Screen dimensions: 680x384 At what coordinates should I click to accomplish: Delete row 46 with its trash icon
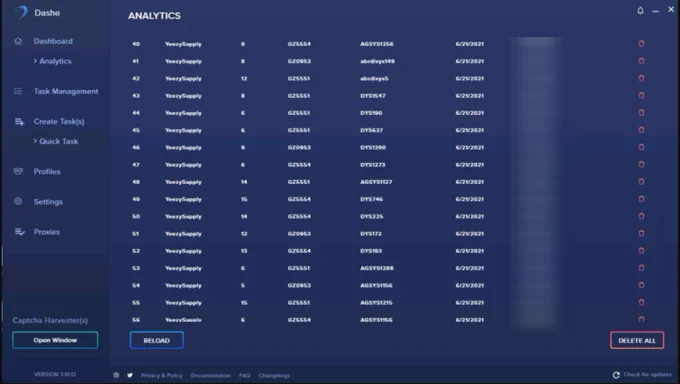tap(641, 147)
